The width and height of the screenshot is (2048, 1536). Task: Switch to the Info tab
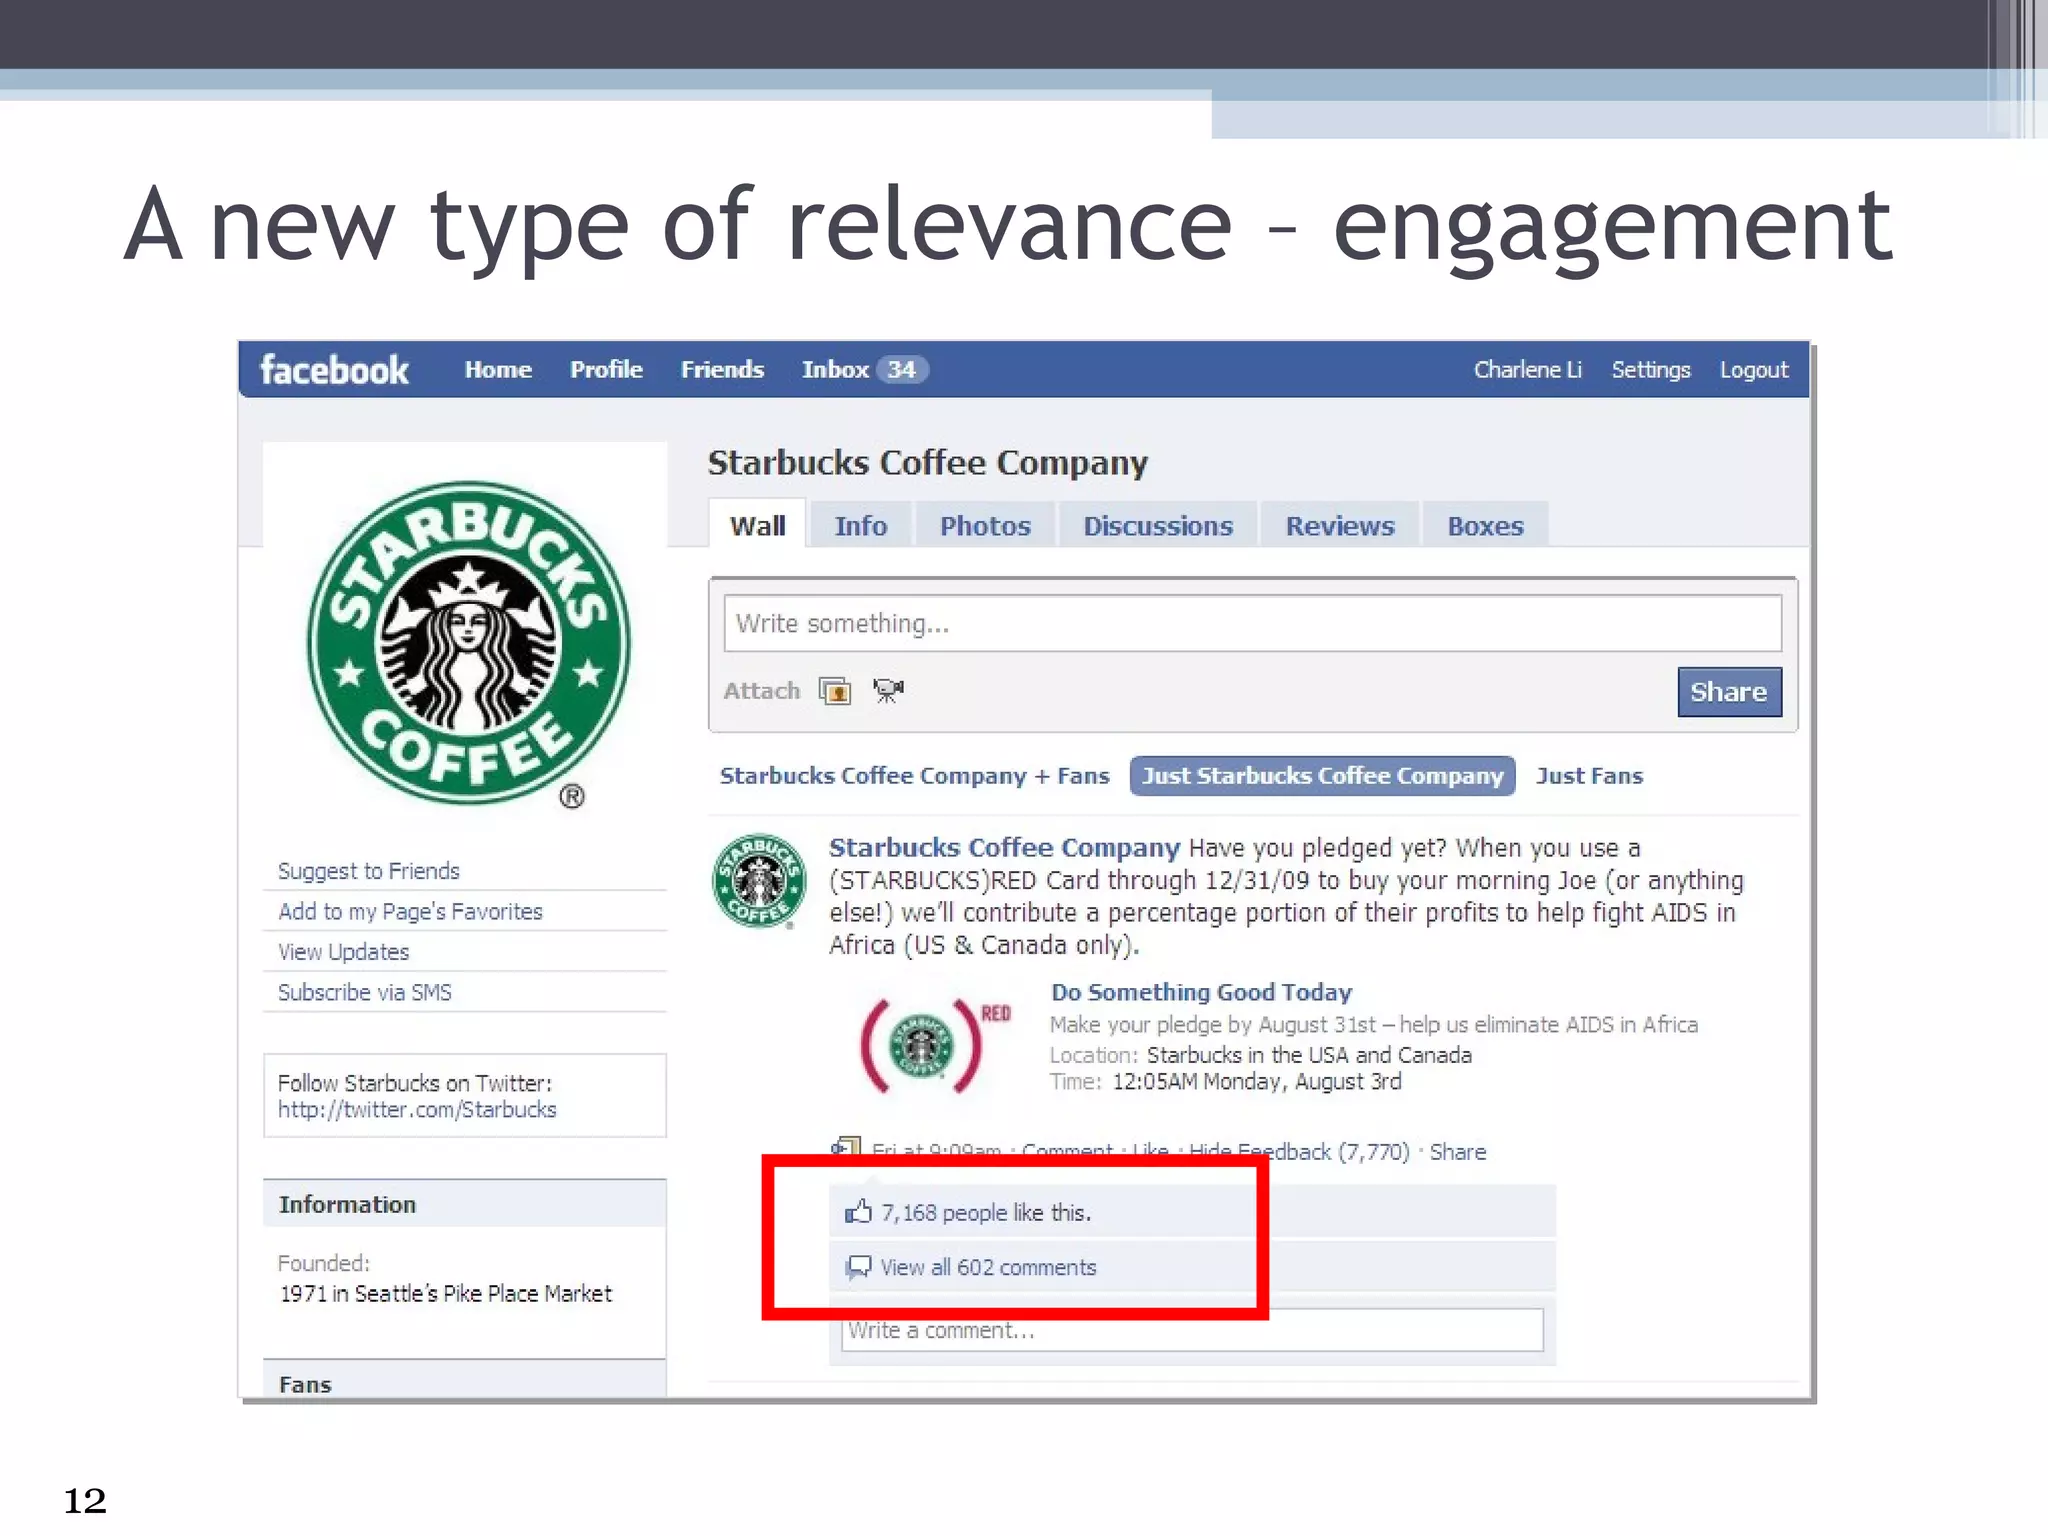[860, 526]
